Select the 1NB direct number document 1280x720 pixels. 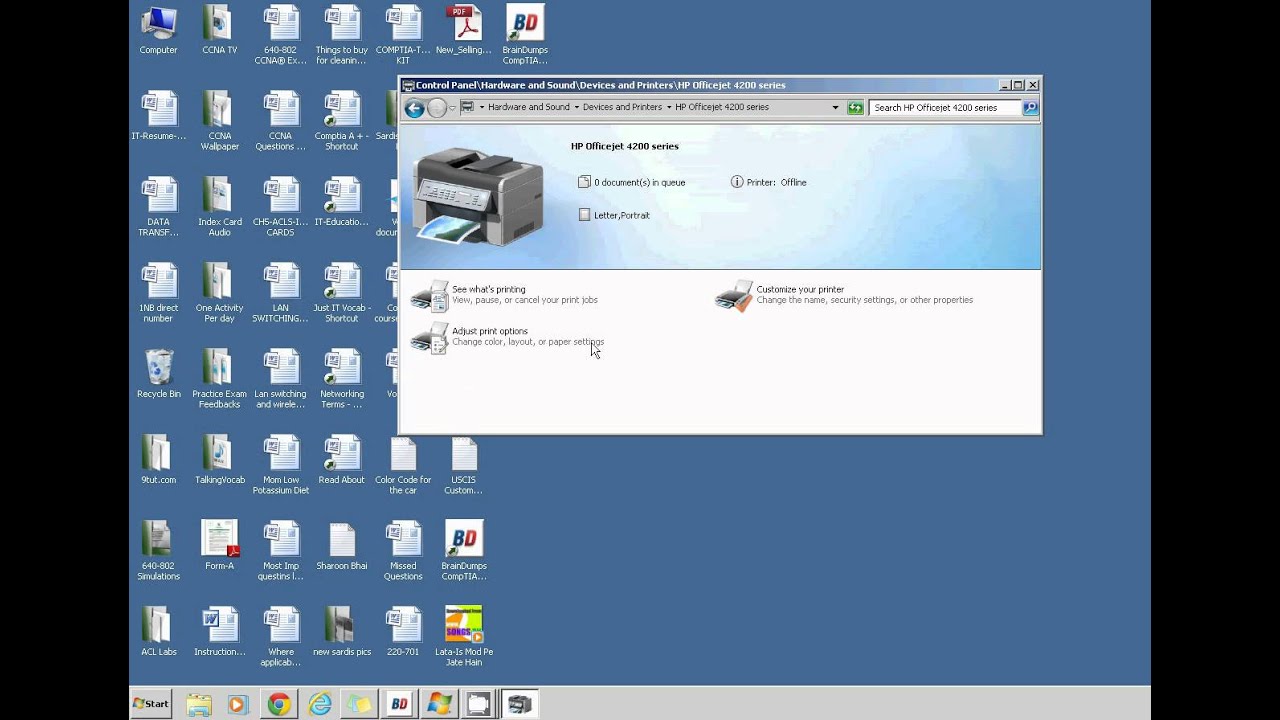[x=158, y=293]
